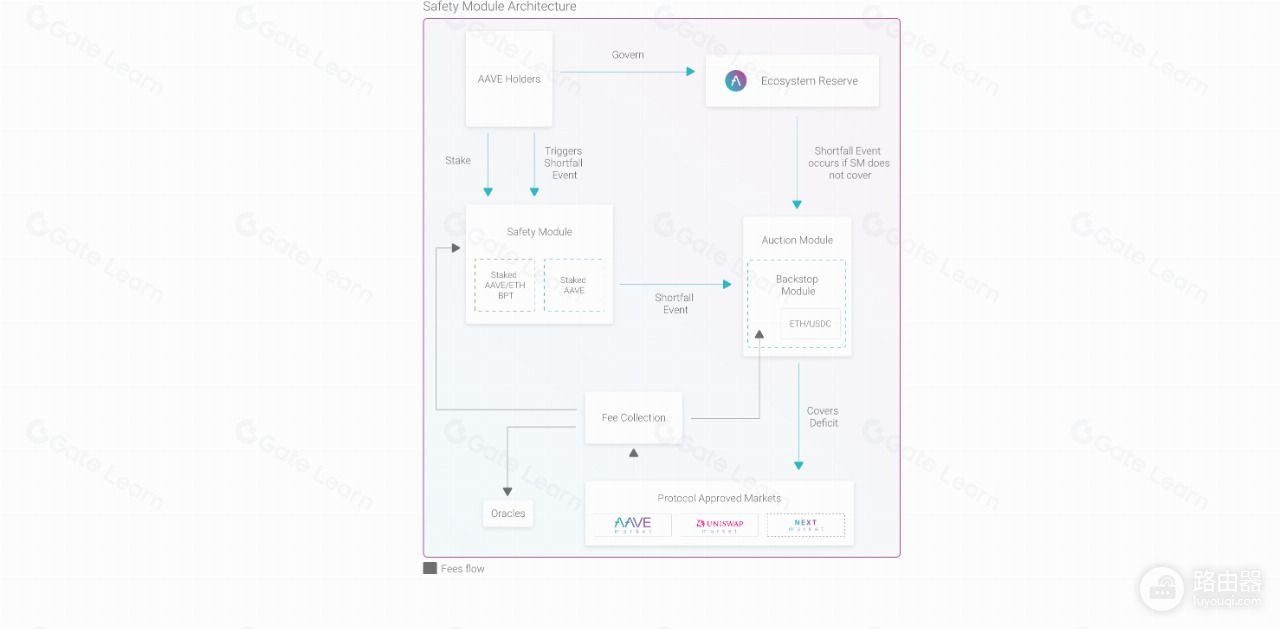Image resolution: width=1280 pixels, height=629 pixels.
Task: Click the Aave logo in Ecosystem Reserve
Action: click(x=736, y=81)
